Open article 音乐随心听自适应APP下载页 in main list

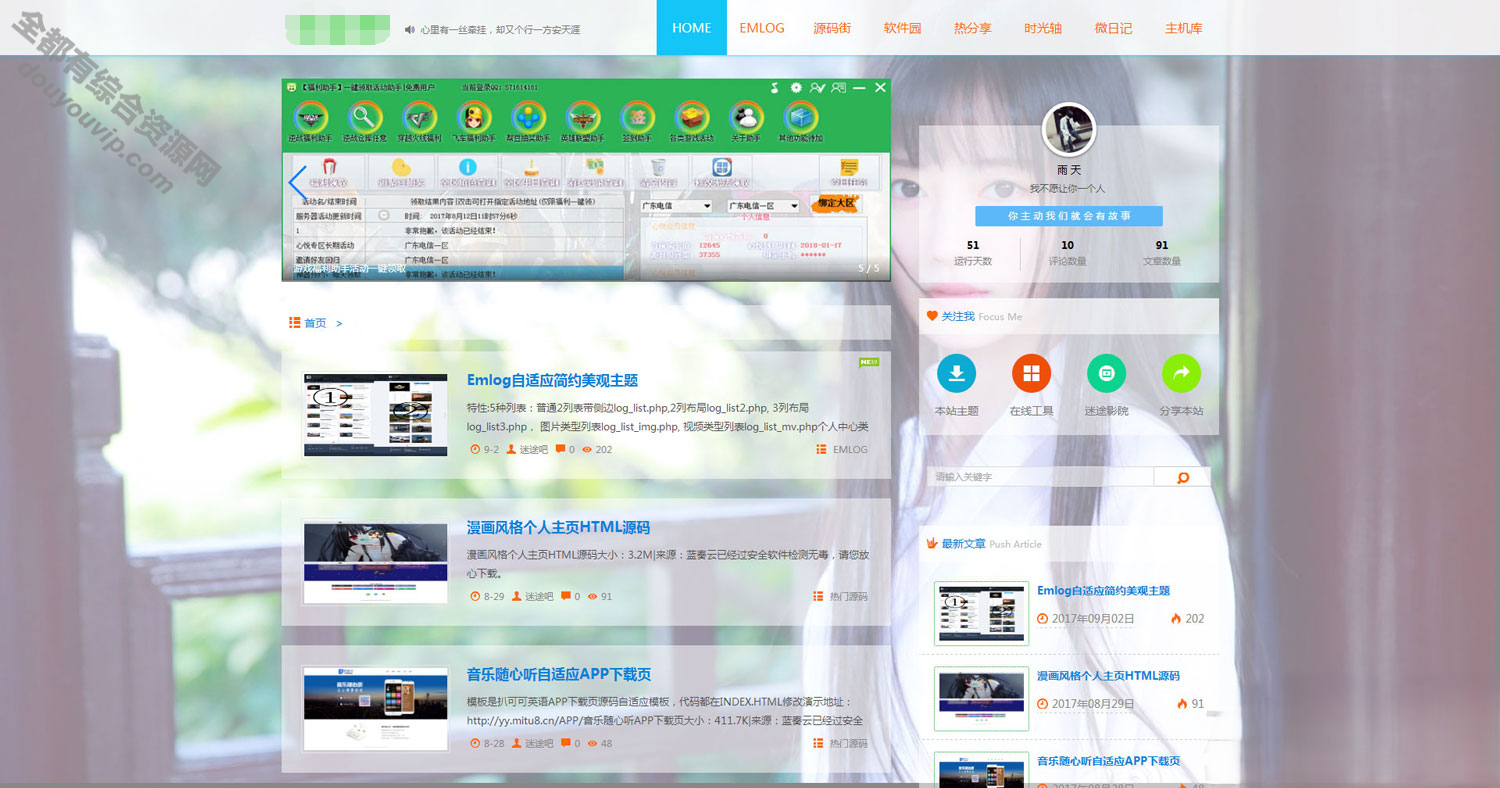559,674
